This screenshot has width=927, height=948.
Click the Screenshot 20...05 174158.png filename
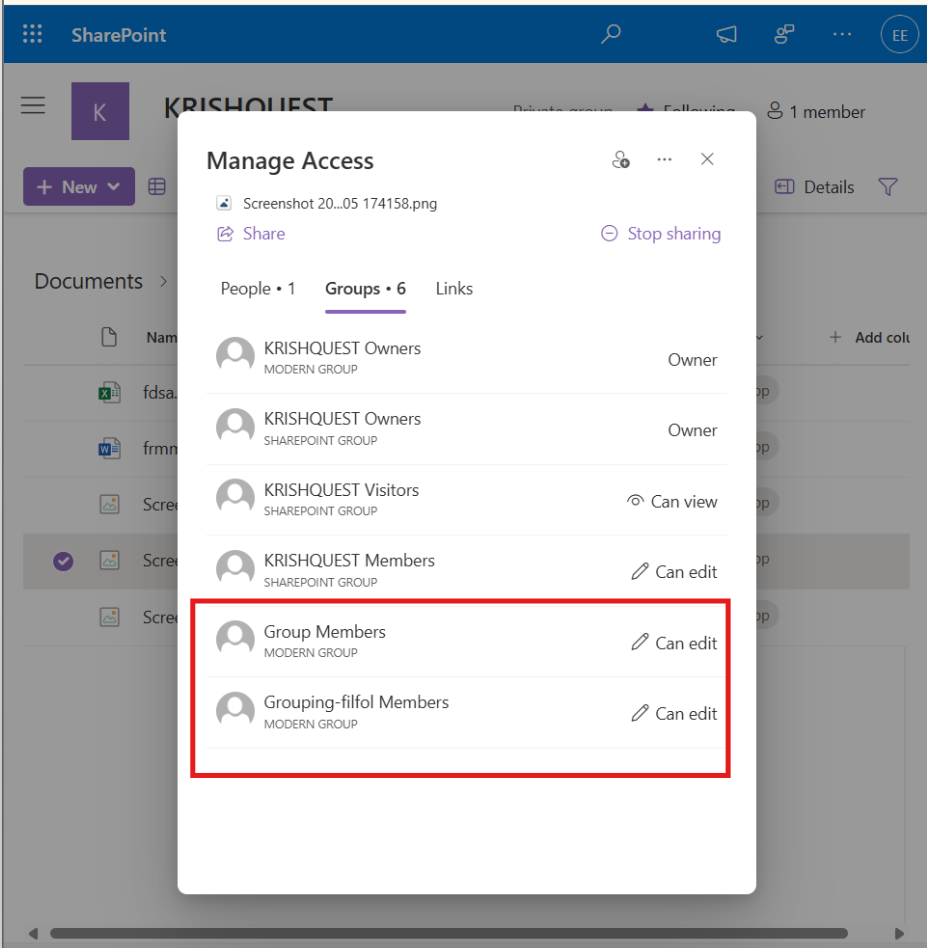click(x=340, y=204)
